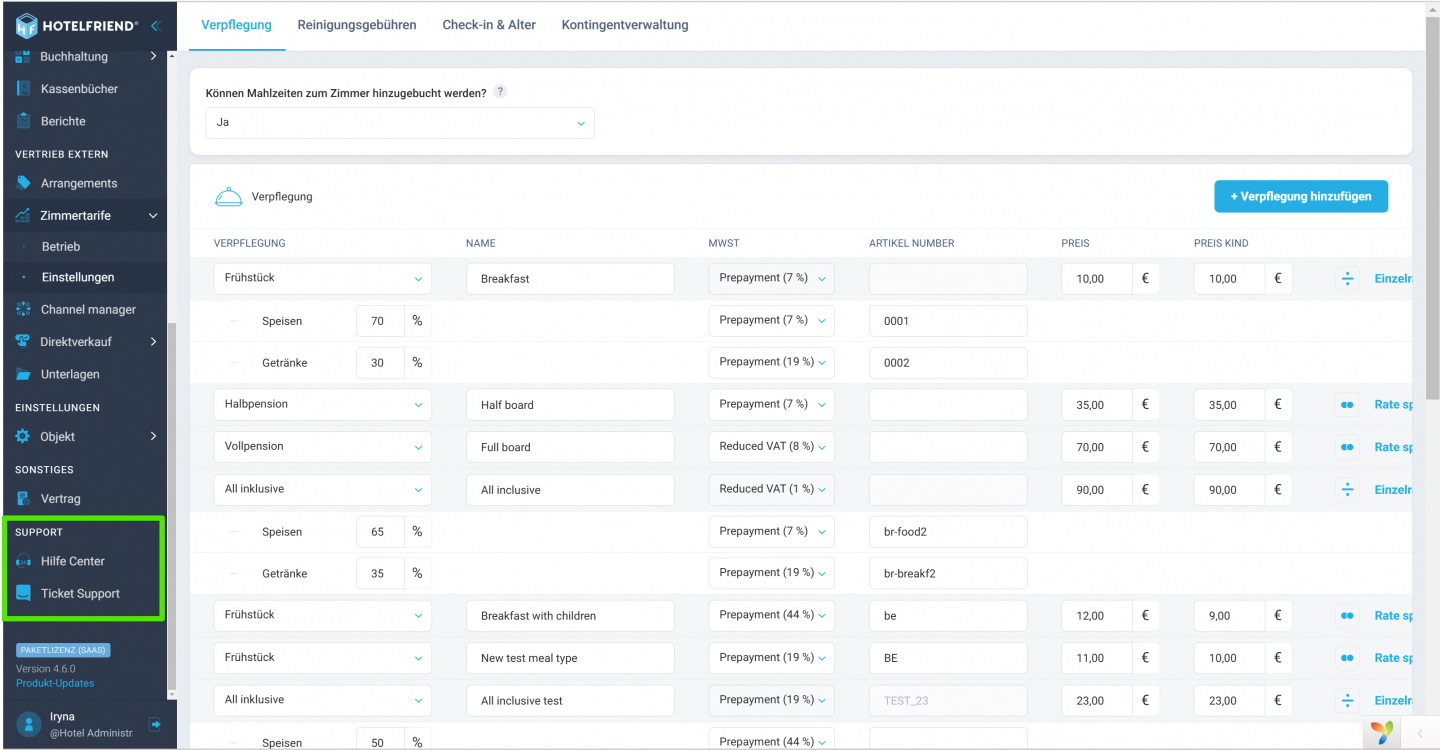Screen dimensions: 1440x750
Task: Switch to the Check-in & Alter tab
Action: click(x=489, y=25)
